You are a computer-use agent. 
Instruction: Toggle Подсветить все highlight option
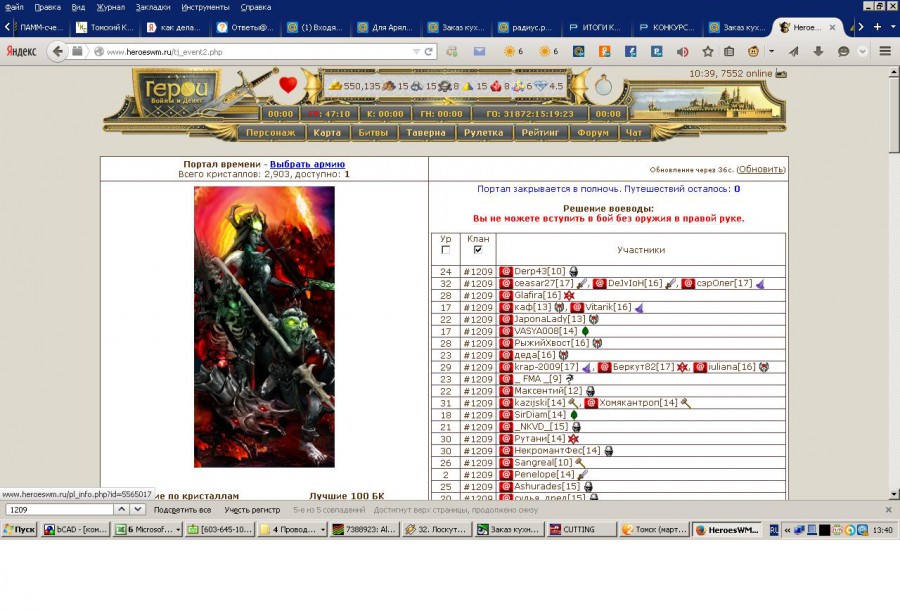[x=183, y=510]
